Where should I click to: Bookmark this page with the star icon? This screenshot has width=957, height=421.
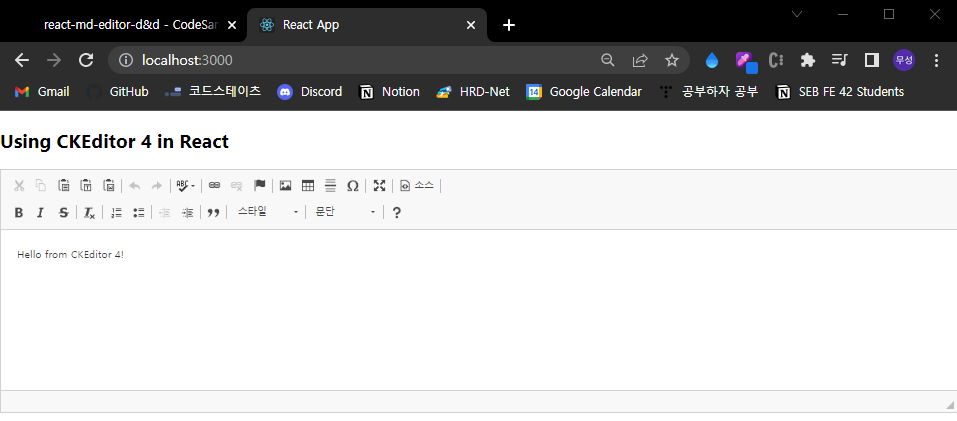click(x=672, y=60)
